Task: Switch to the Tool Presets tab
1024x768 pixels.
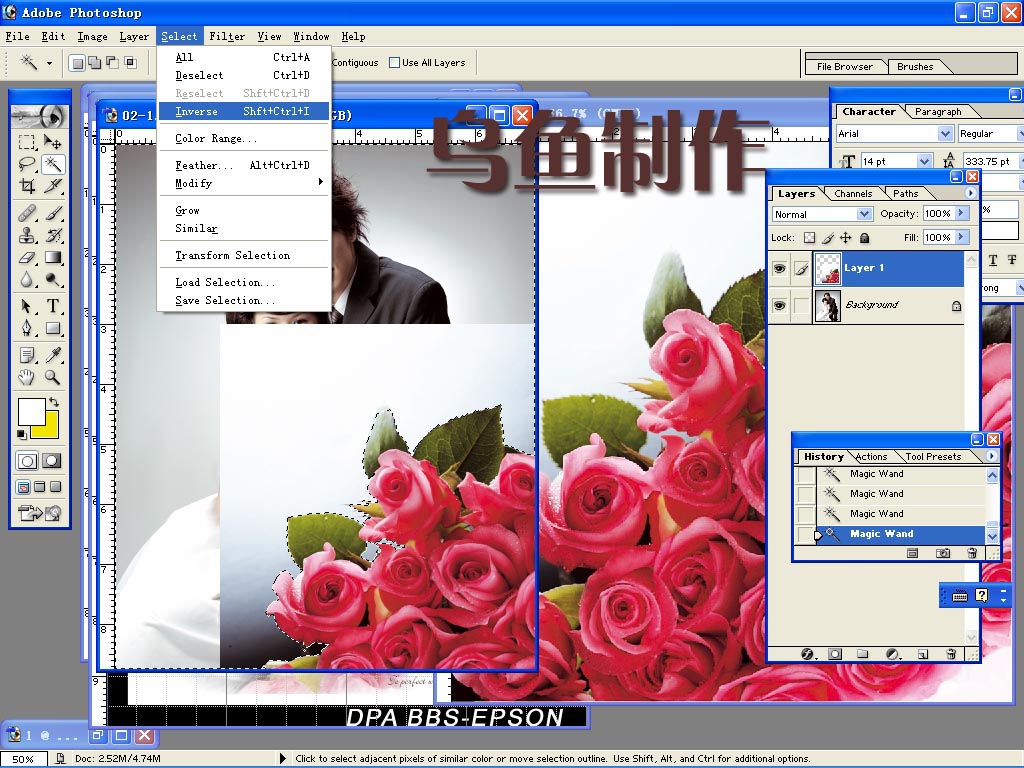Action: pos(933,457)
